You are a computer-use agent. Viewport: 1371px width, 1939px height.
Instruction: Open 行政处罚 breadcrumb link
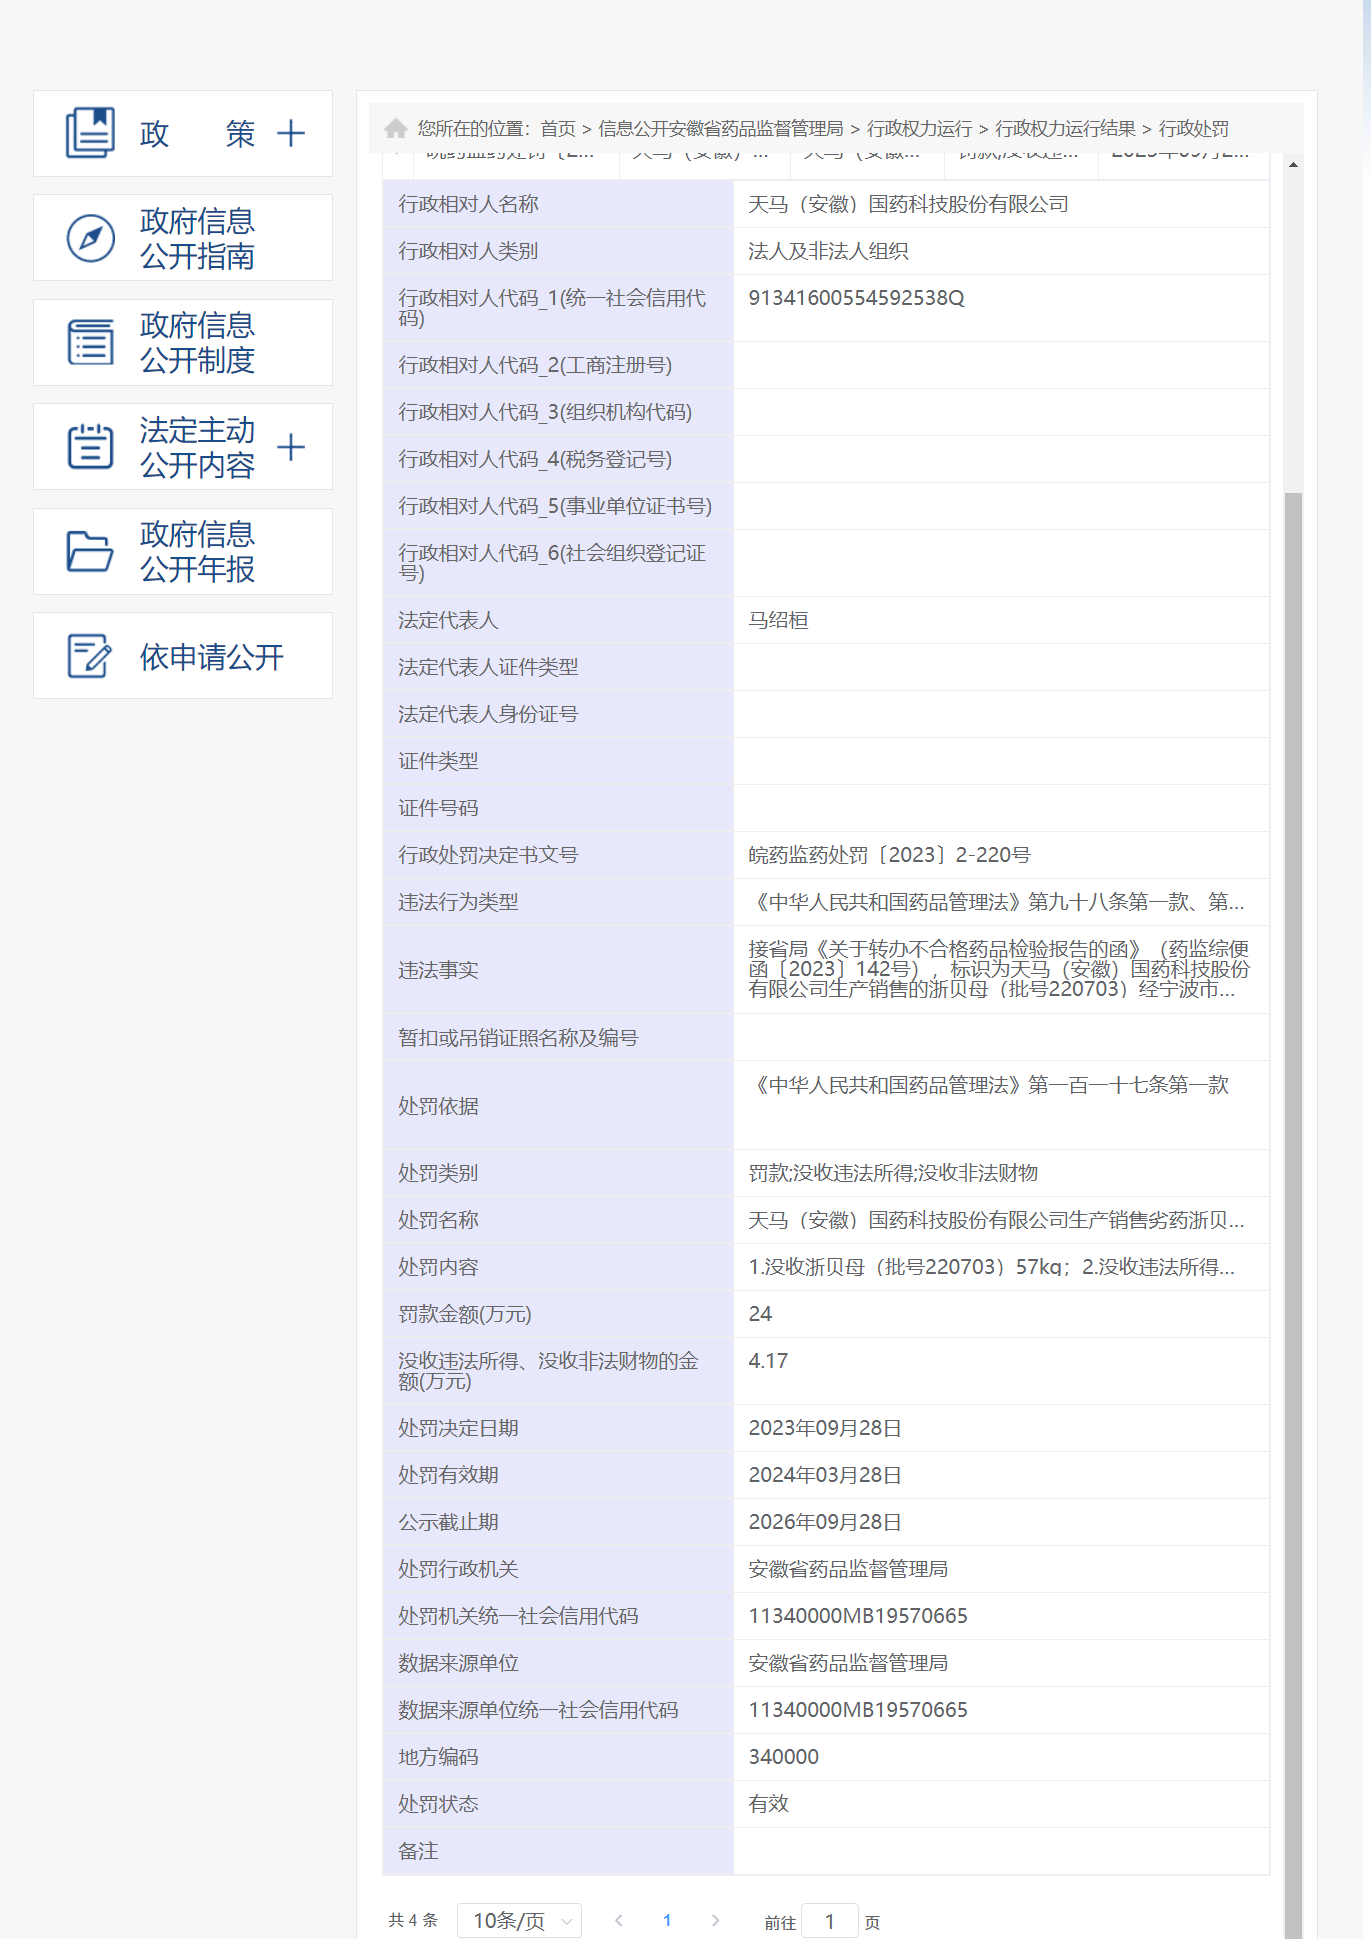(1194, 129)
